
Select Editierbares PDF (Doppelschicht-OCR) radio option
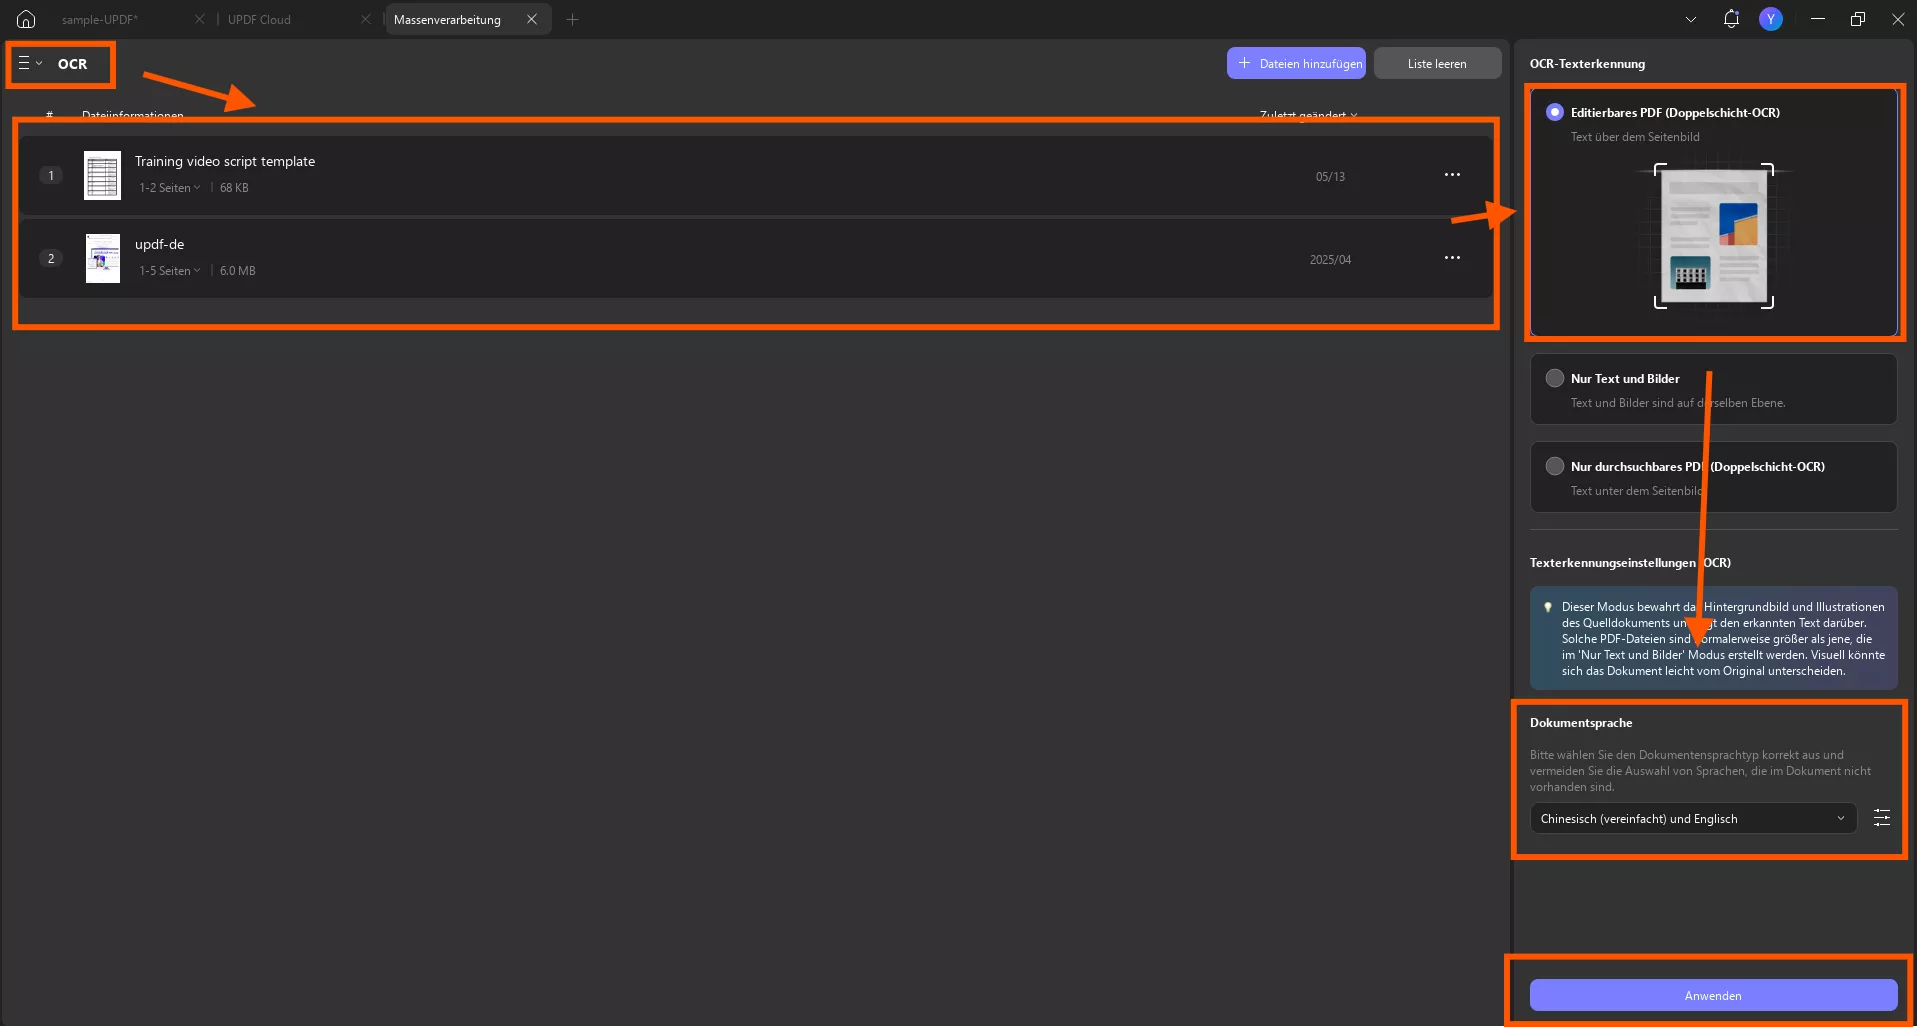pos(1554,112)
